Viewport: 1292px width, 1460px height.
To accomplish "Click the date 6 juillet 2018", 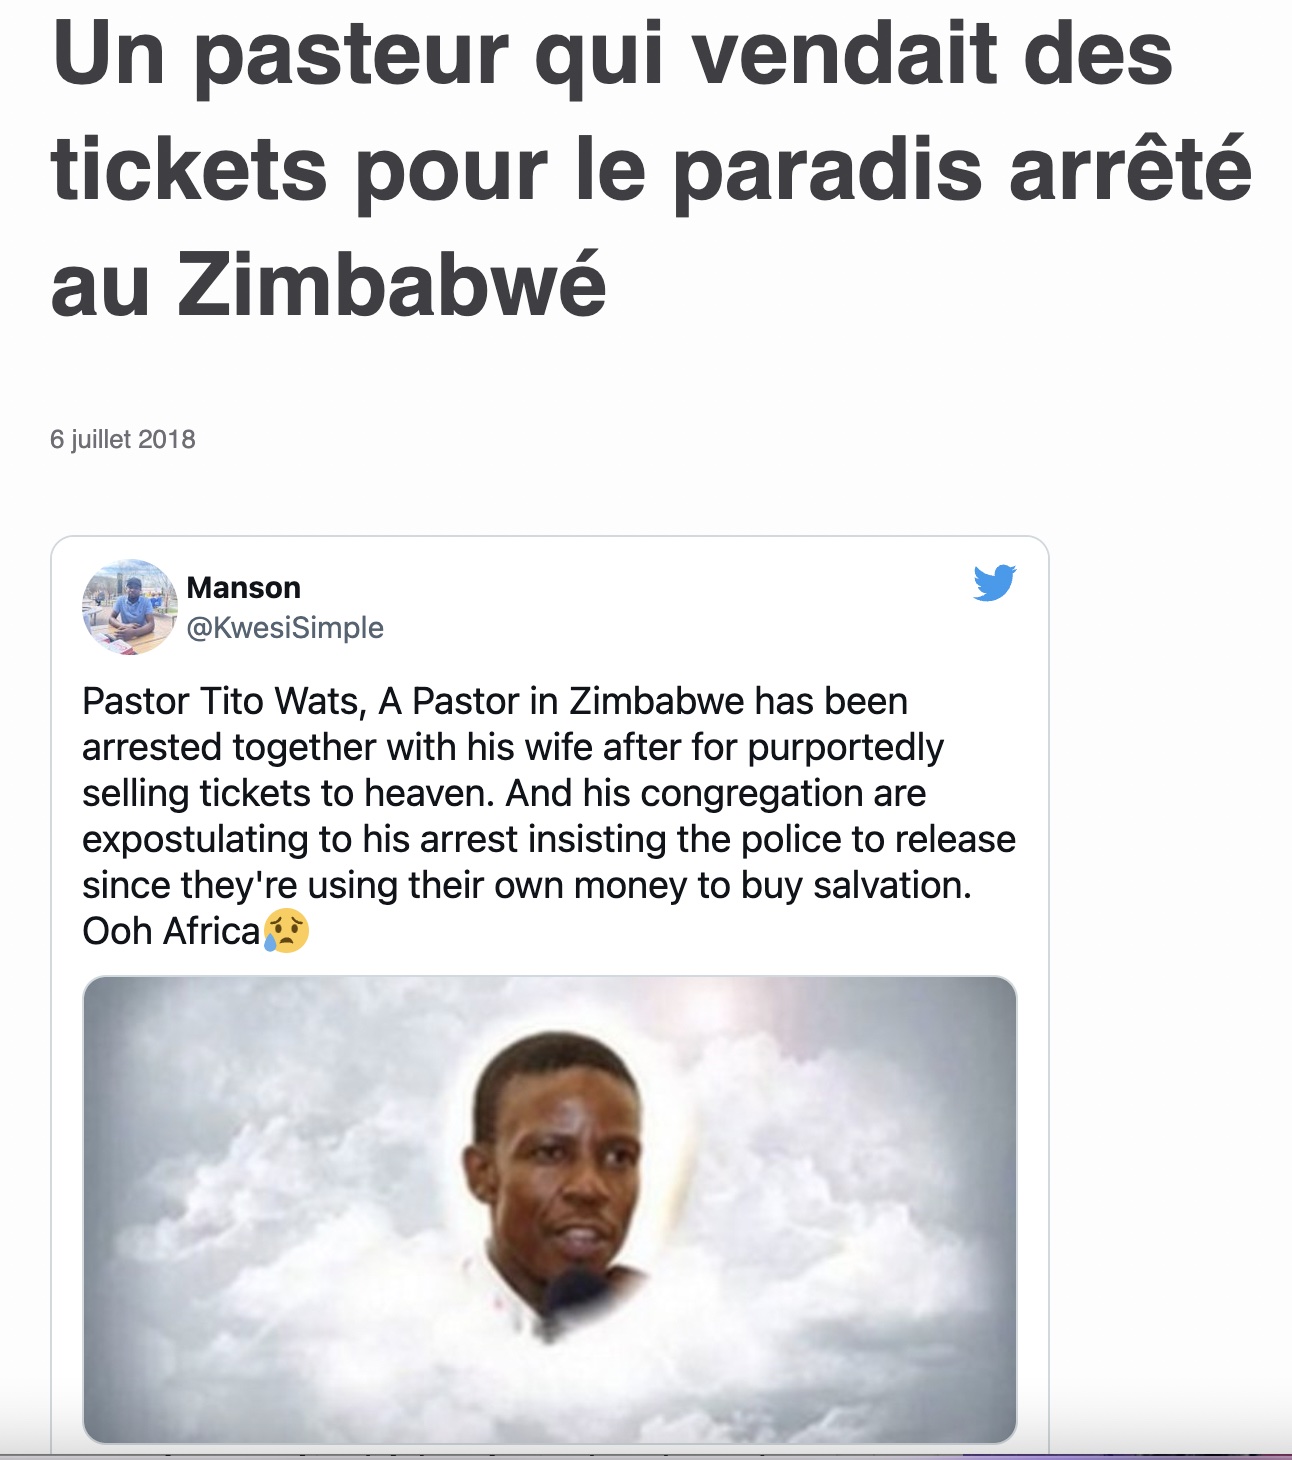I will pos(123,439).
